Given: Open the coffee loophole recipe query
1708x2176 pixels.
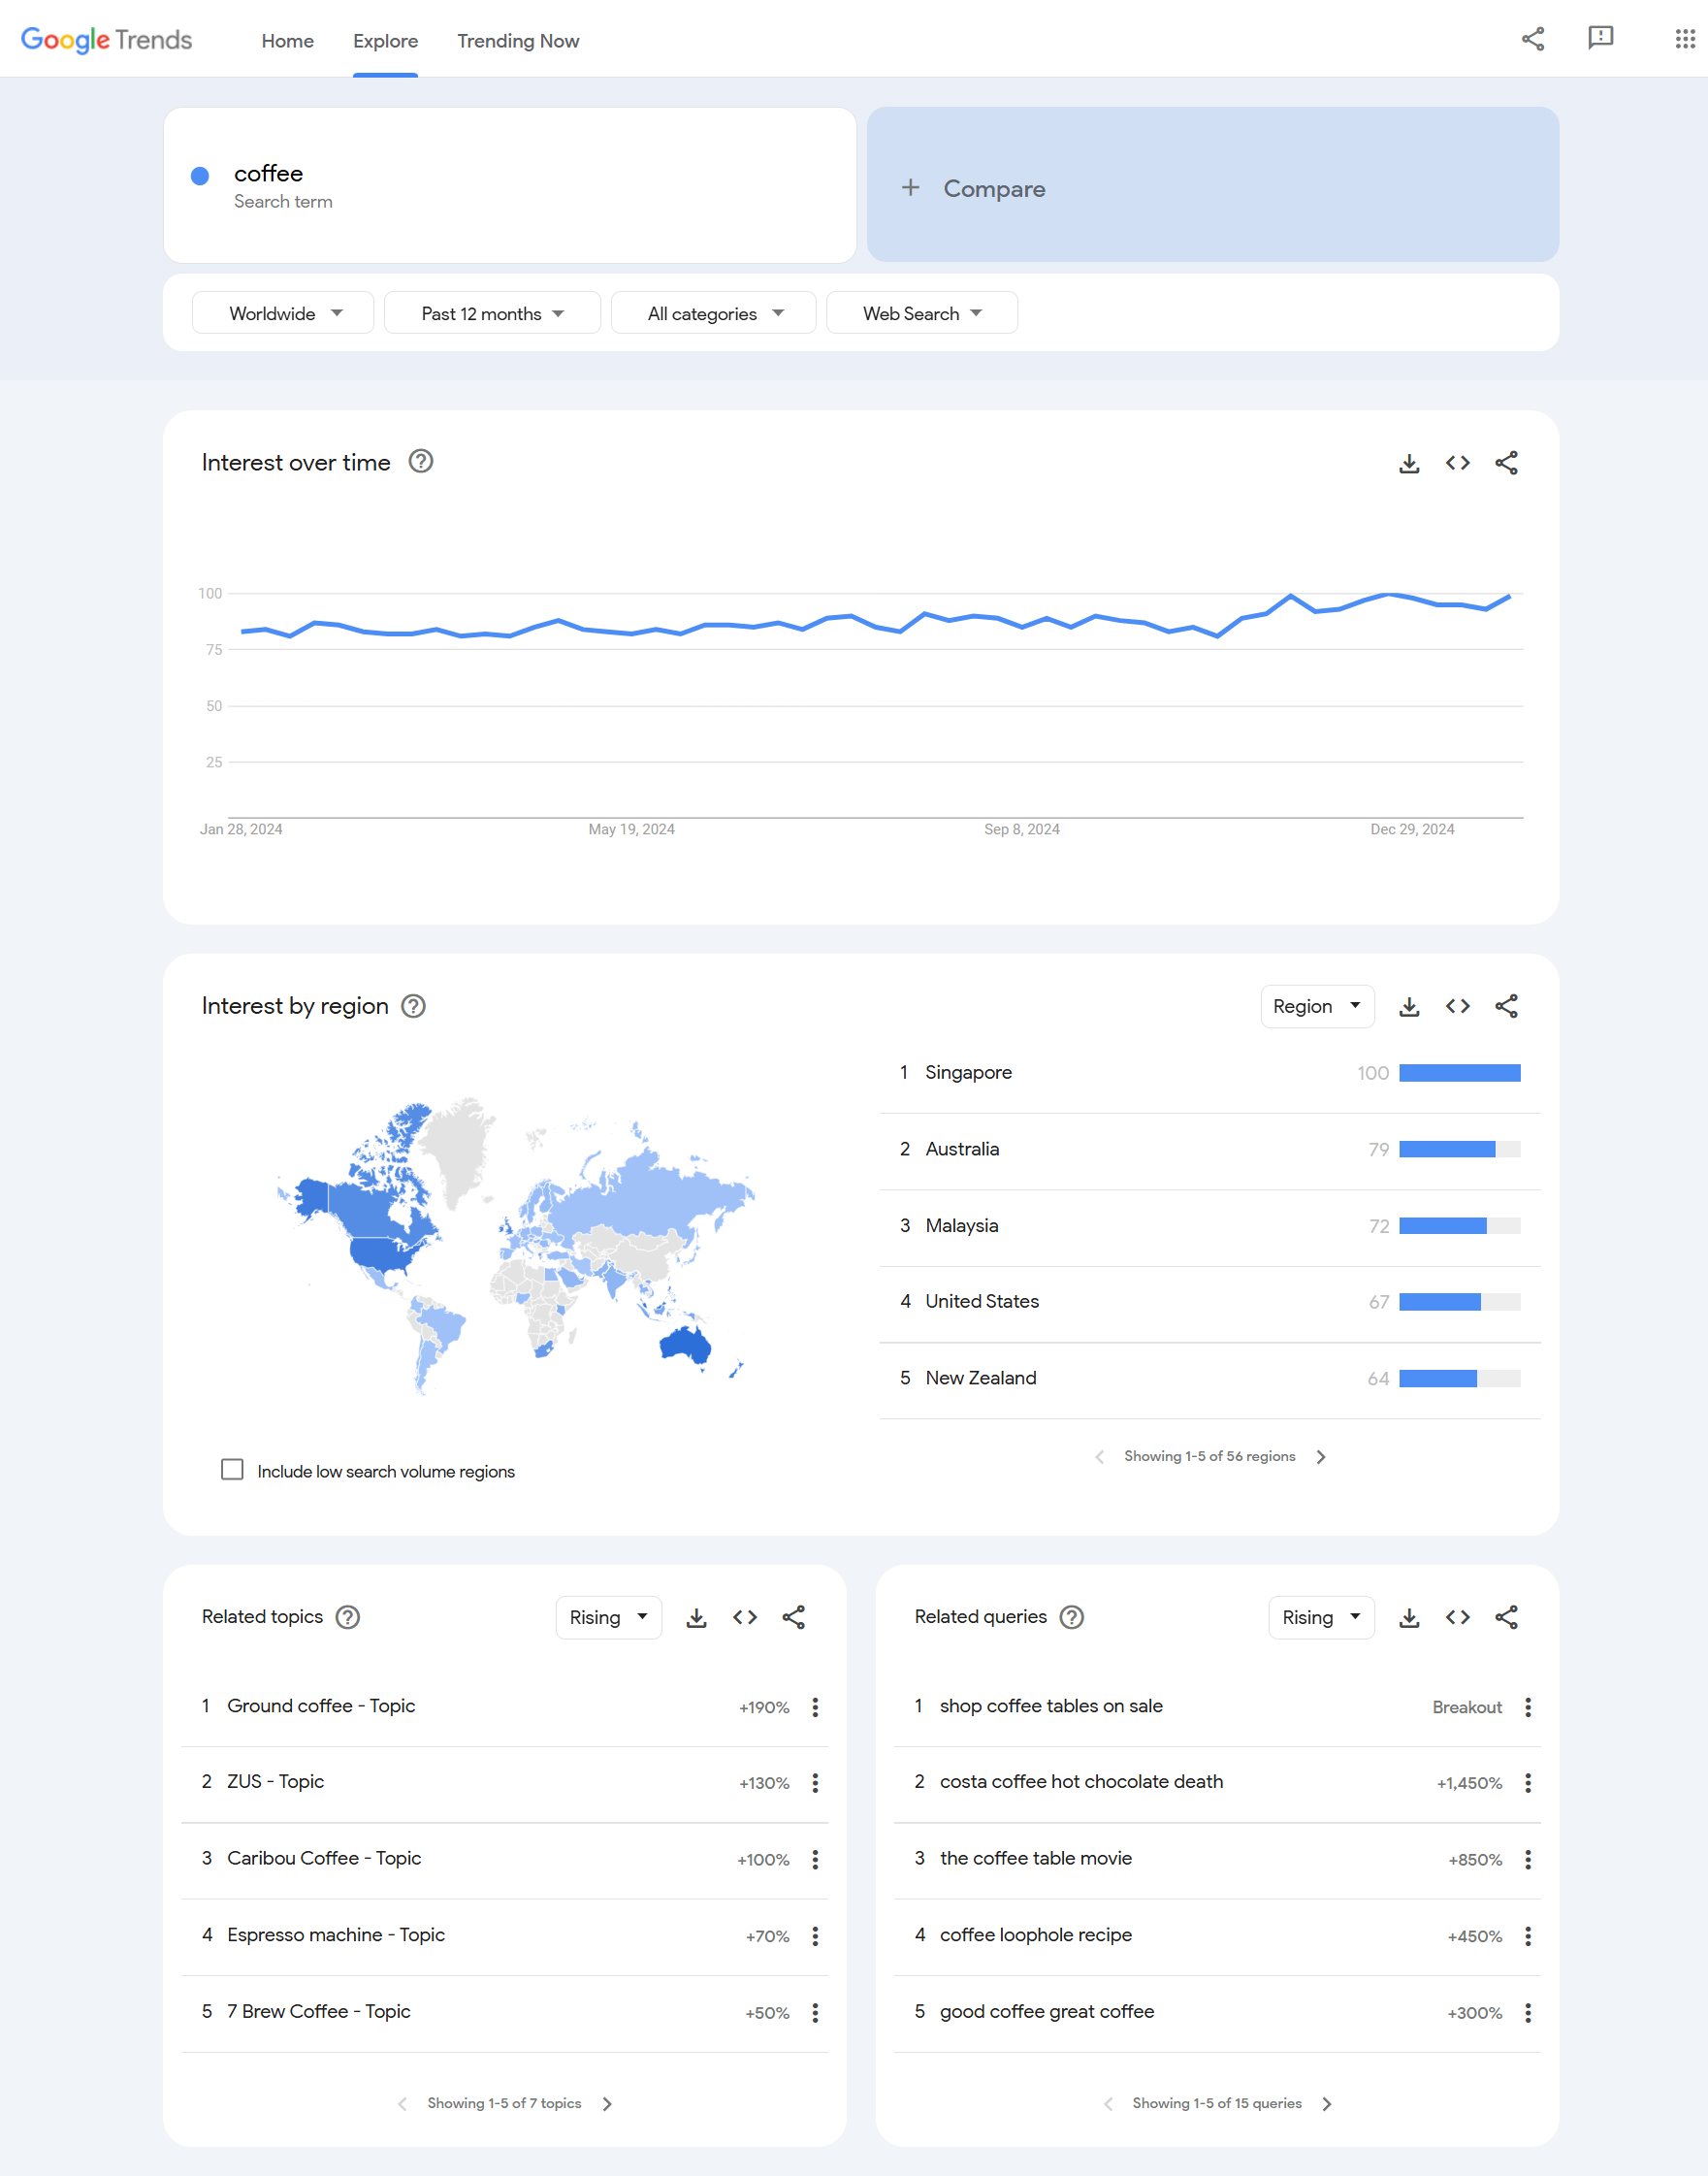Looking at the screenshot, I should [x=1035, y=1935].
